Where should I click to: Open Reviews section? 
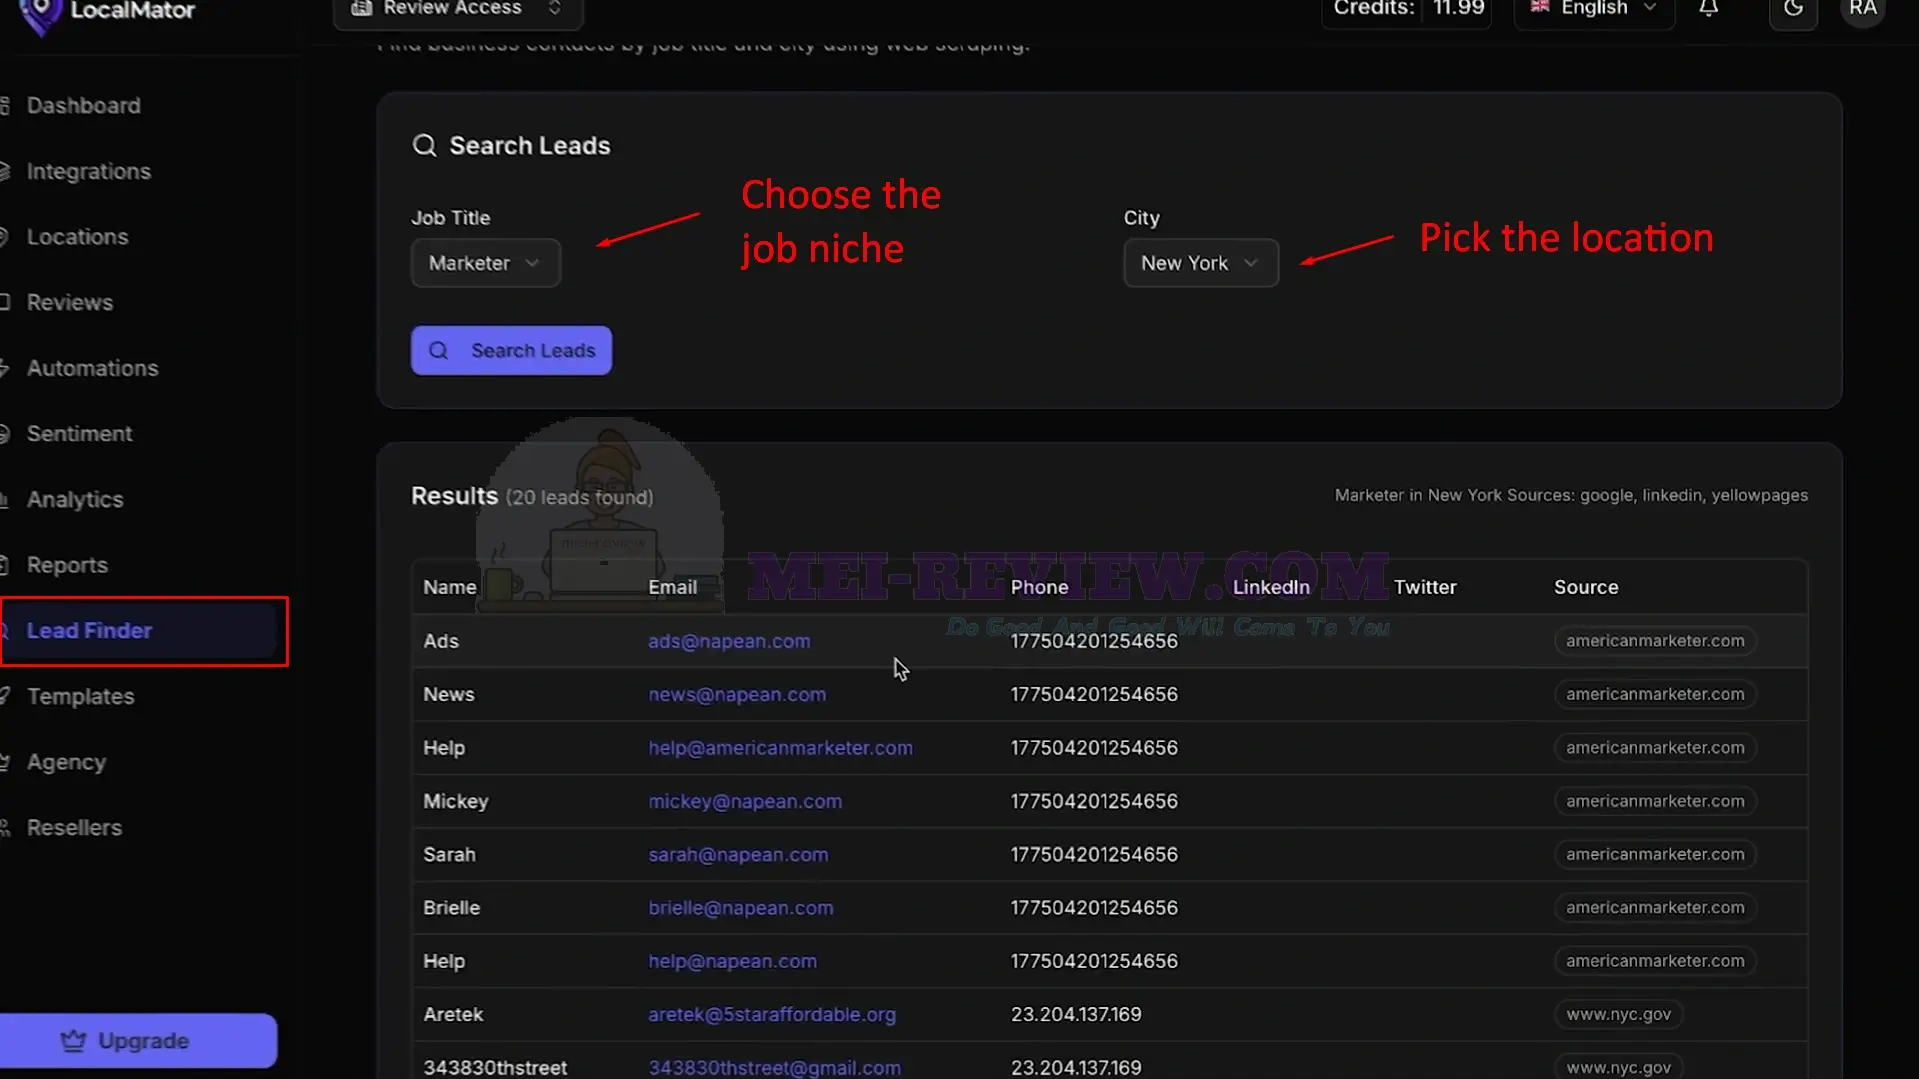point(69,303)
